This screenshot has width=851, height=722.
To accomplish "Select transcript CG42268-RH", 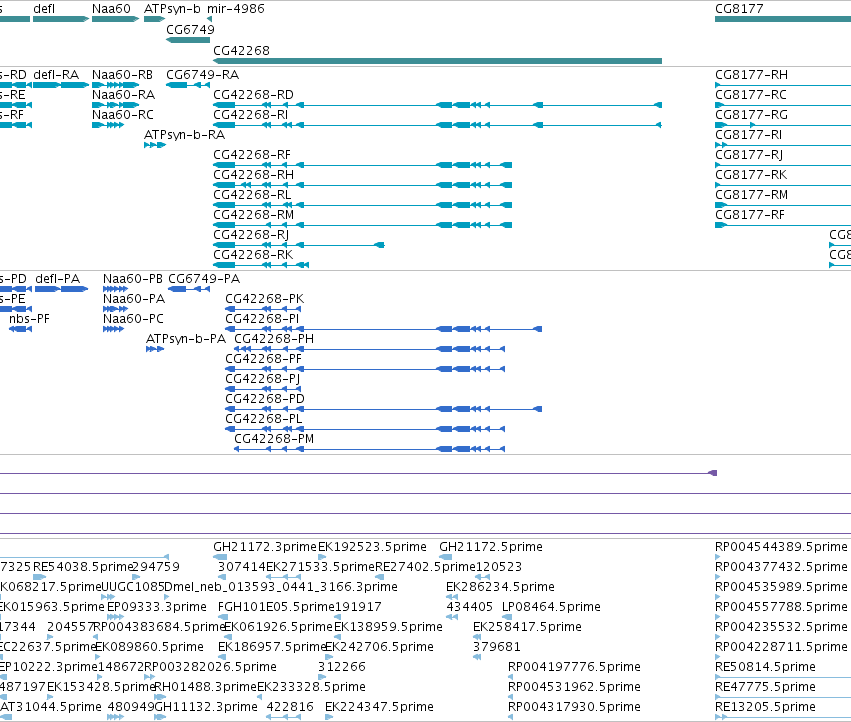I will pos(363,185).
